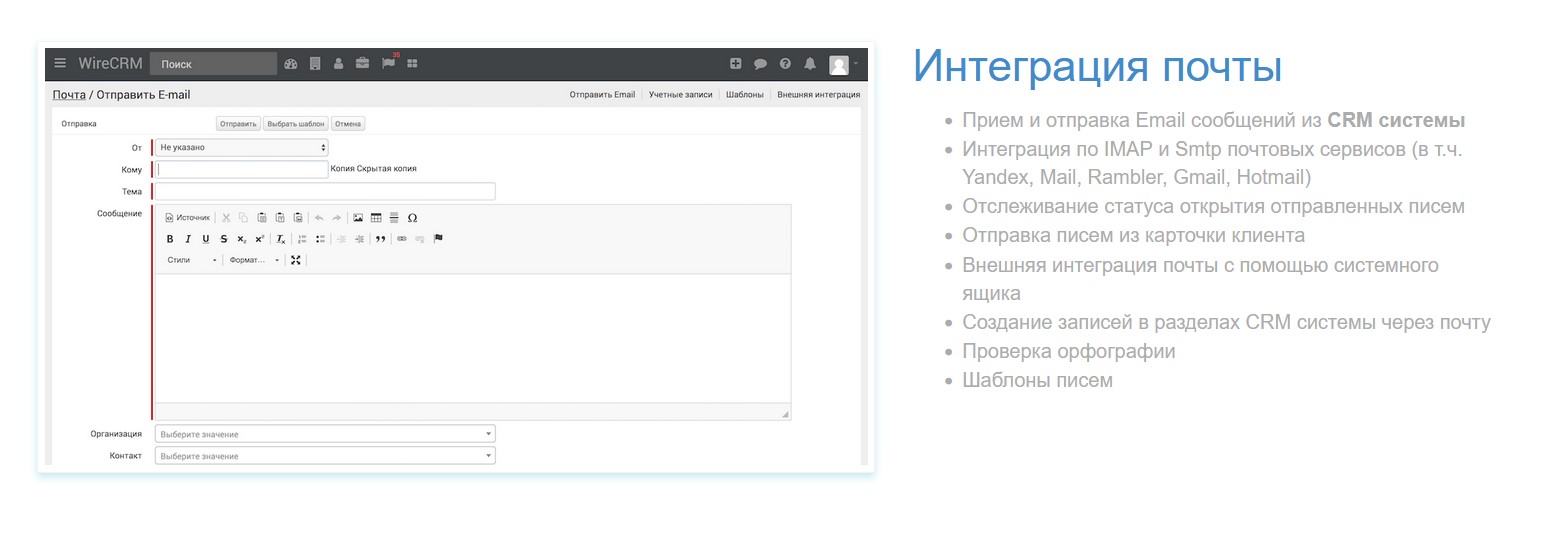Screen dimensions: 1558x539
Task: Open the flag icon with red counter
Action: click(388, 63)
